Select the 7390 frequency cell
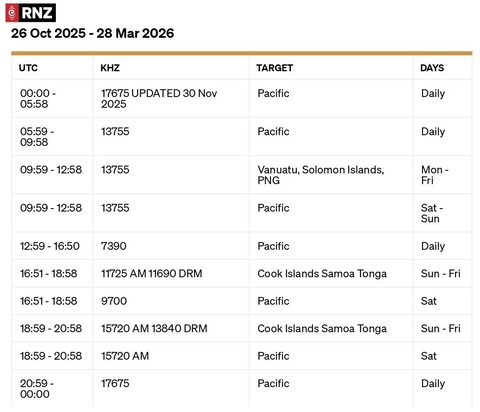 (x=171, y=246)
